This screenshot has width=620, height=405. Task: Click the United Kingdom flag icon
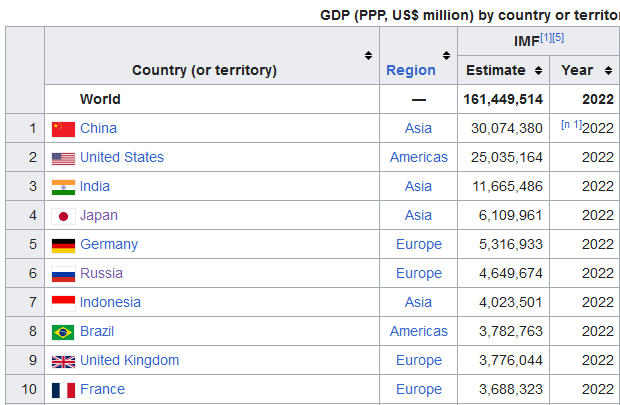63,361
